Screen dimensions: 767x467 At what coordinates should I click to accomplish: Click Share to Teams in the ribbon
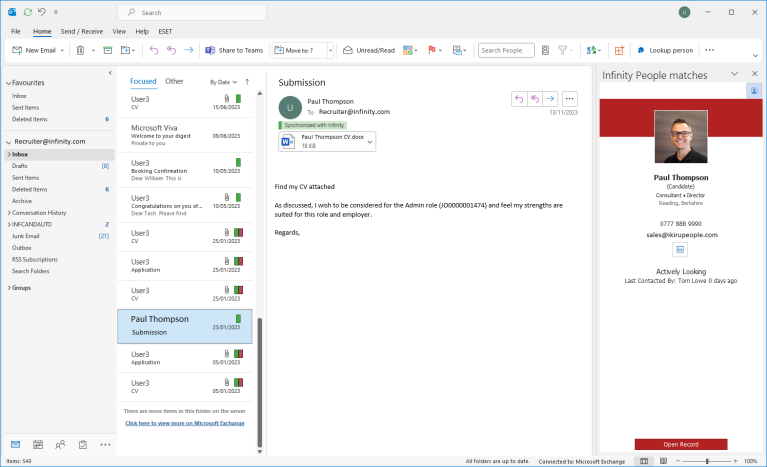pos(233,50)
